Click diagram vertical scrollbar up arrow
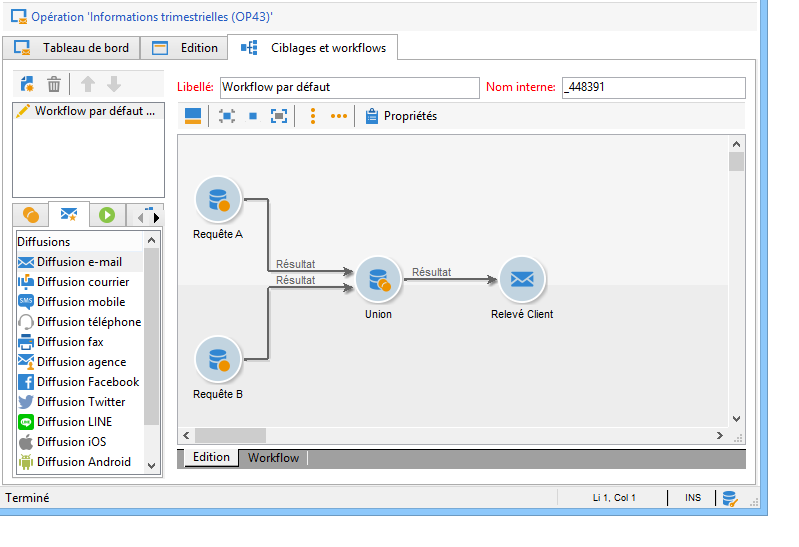 click(x=736, y=144)
